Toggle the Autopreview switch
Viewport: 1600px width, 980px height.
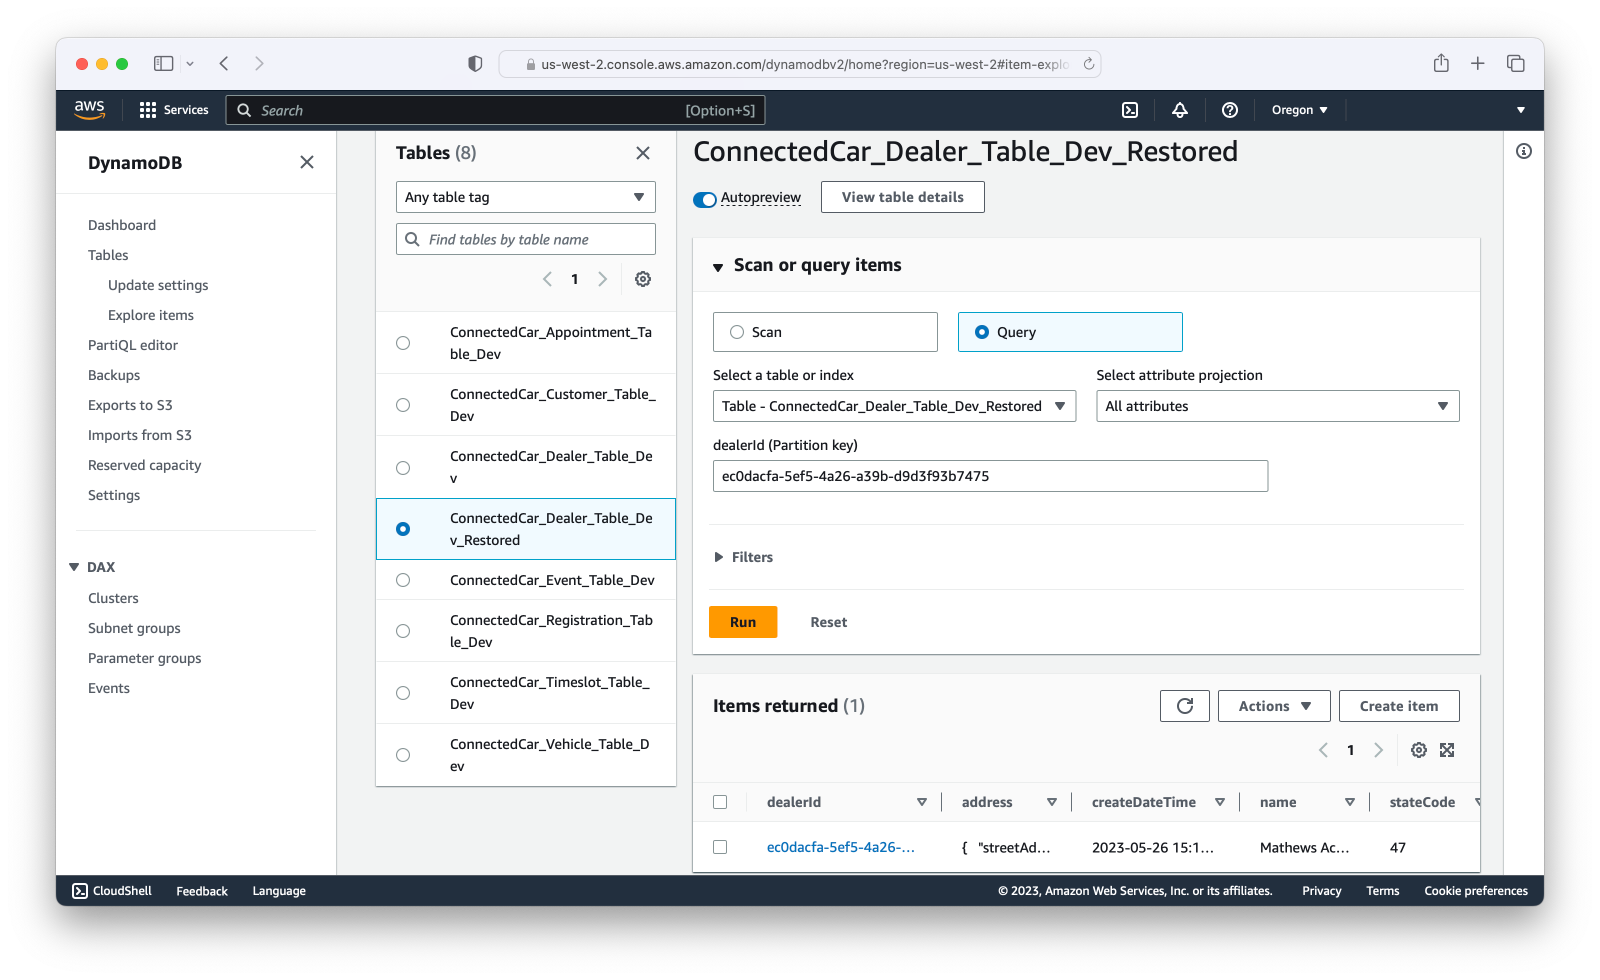tap(705, 199)
